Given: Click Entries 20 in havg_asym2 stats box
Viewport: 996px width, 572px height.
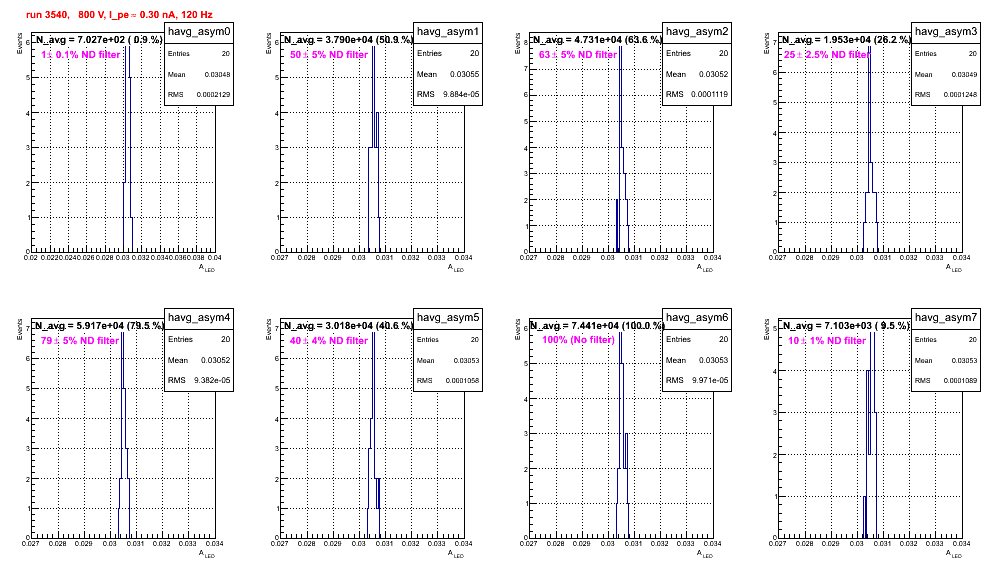Looking at the screenshot, I should coord(697,53).
